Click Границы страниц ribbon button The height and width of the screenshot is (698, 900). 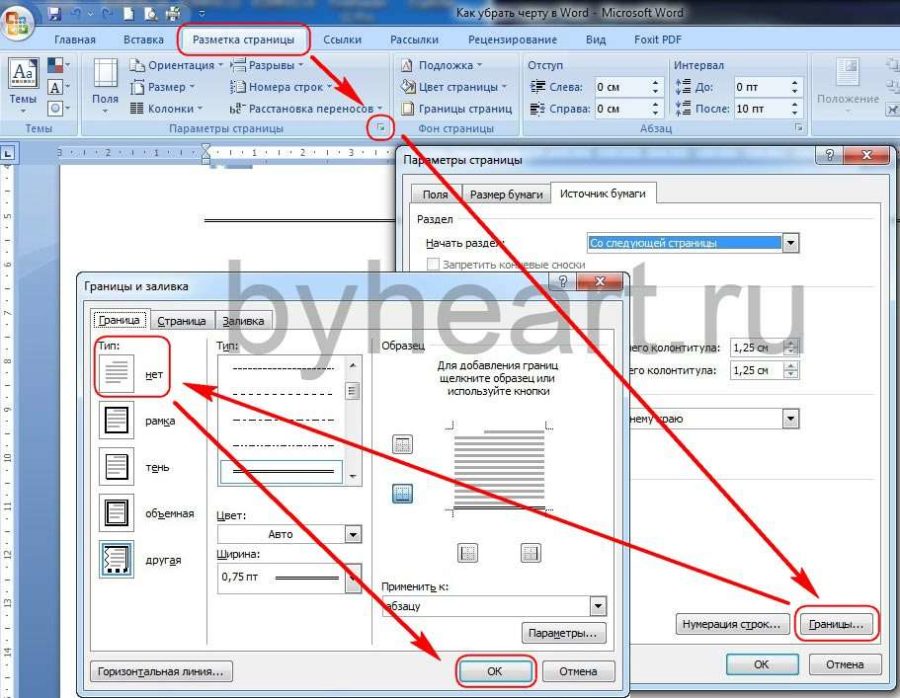pos(457,108)
